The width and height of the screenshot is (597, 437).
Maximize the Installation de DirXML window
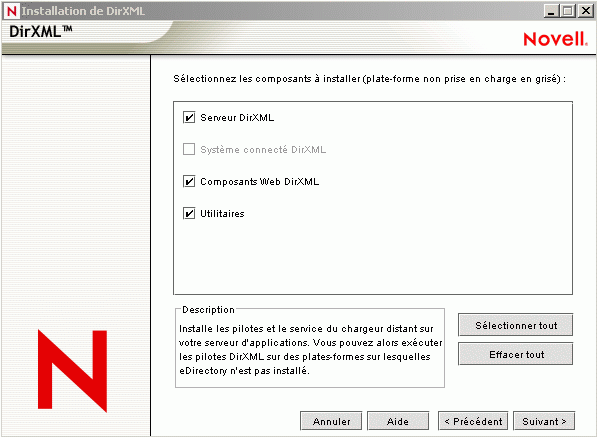click(x=568, y=11)
